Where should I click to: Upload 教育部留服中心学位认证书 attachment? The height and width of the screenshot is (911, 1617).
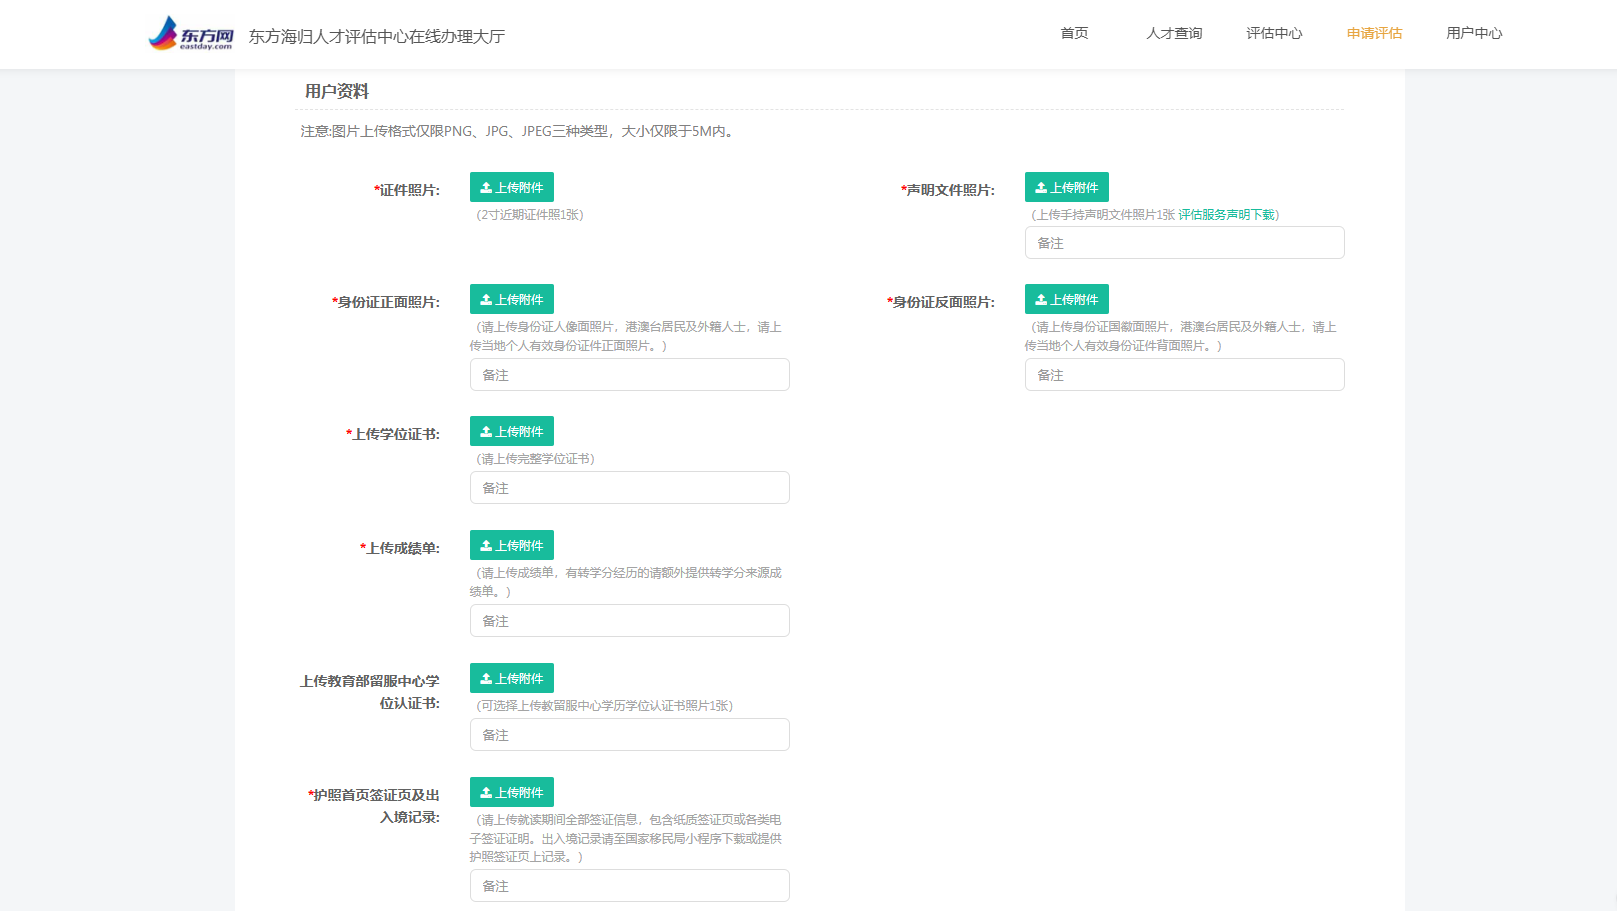511,679
